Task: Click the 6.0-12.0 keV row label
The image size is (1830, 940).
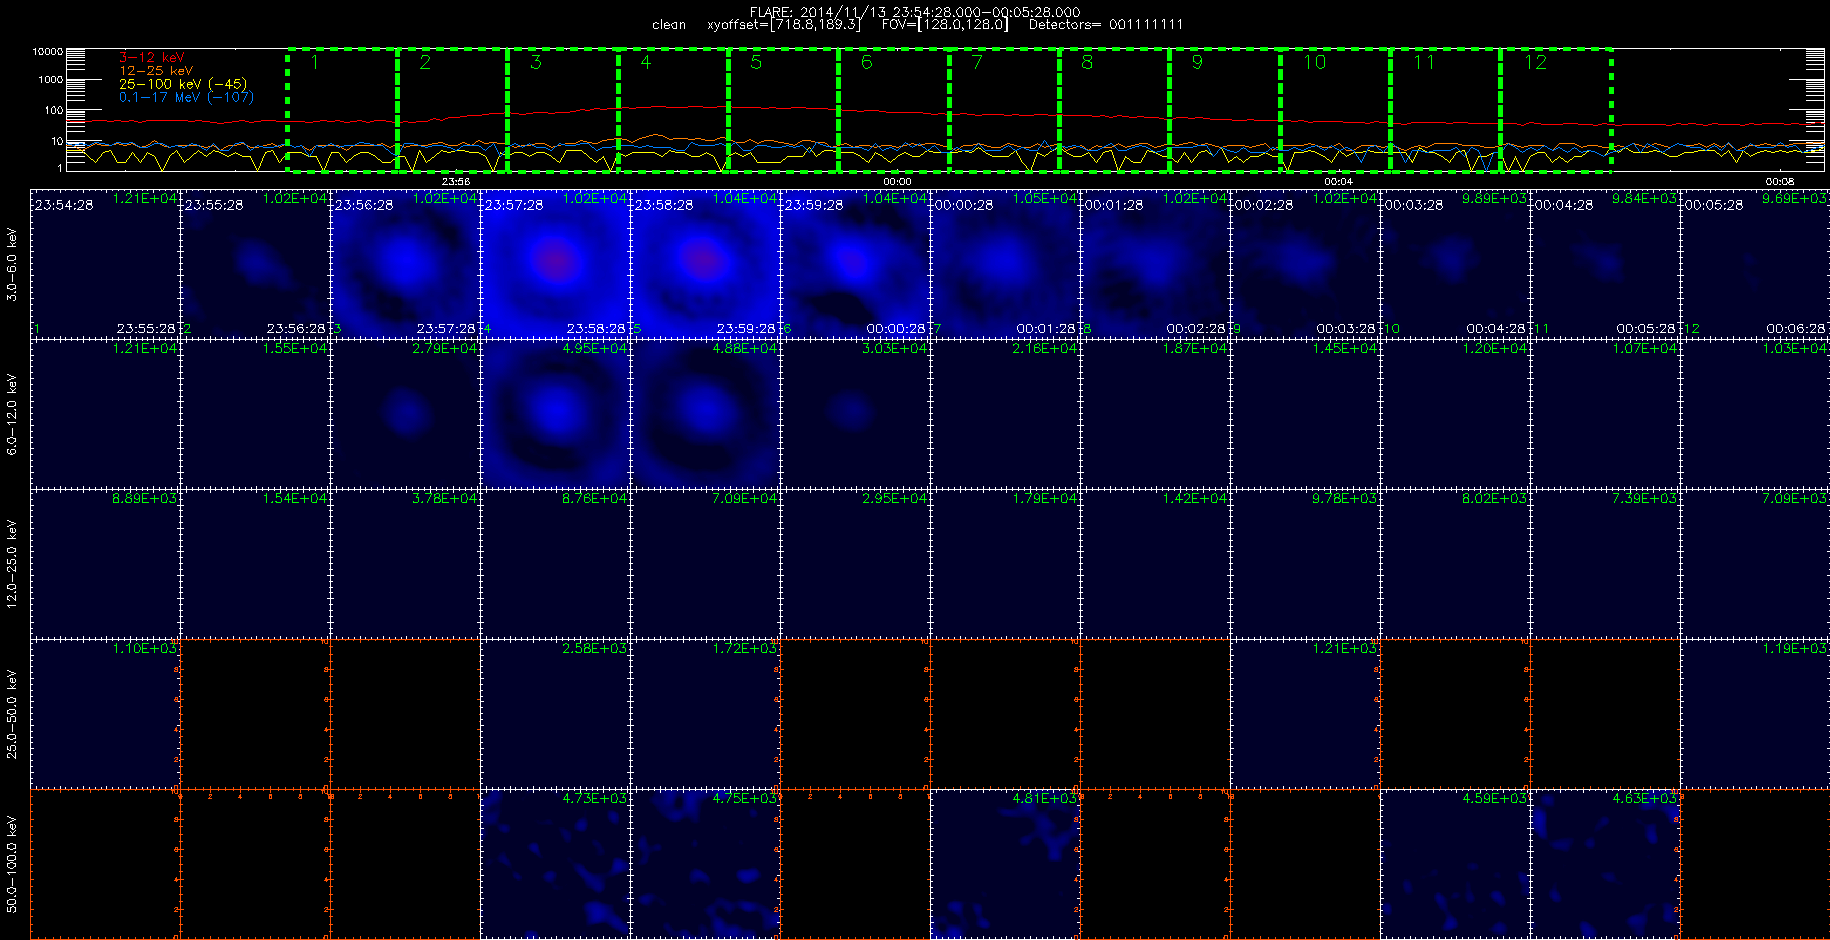Action: tap(13, 414)
